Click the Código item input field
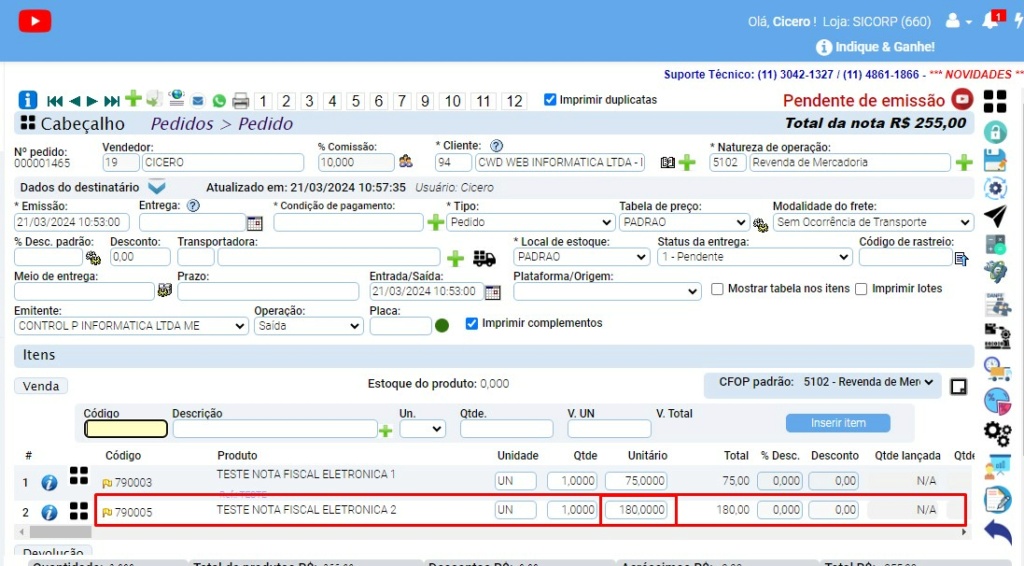 pos(125,429)
